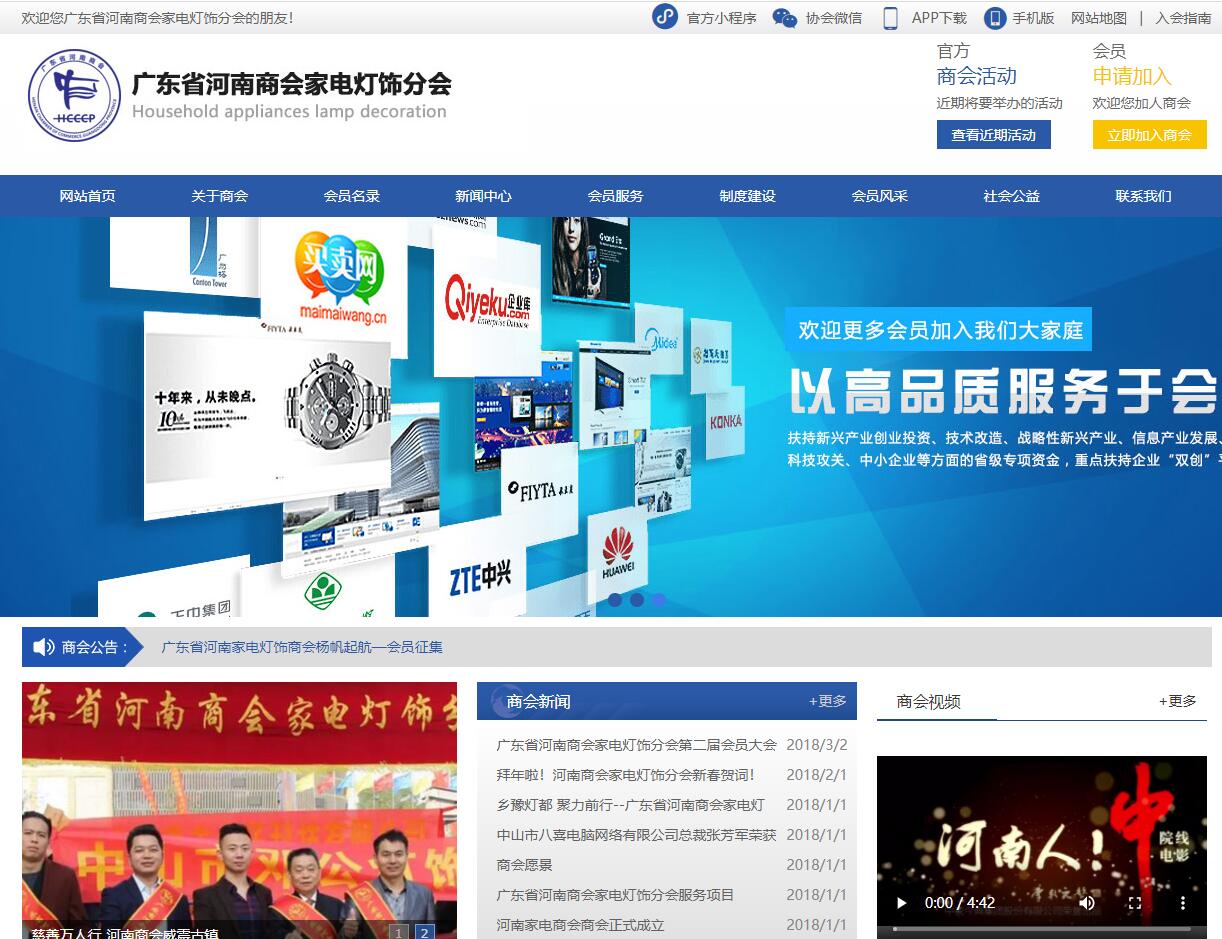Click the HEEEP association logo
Viewport: 1222px width, 939px height.
[x=74, y=96]
